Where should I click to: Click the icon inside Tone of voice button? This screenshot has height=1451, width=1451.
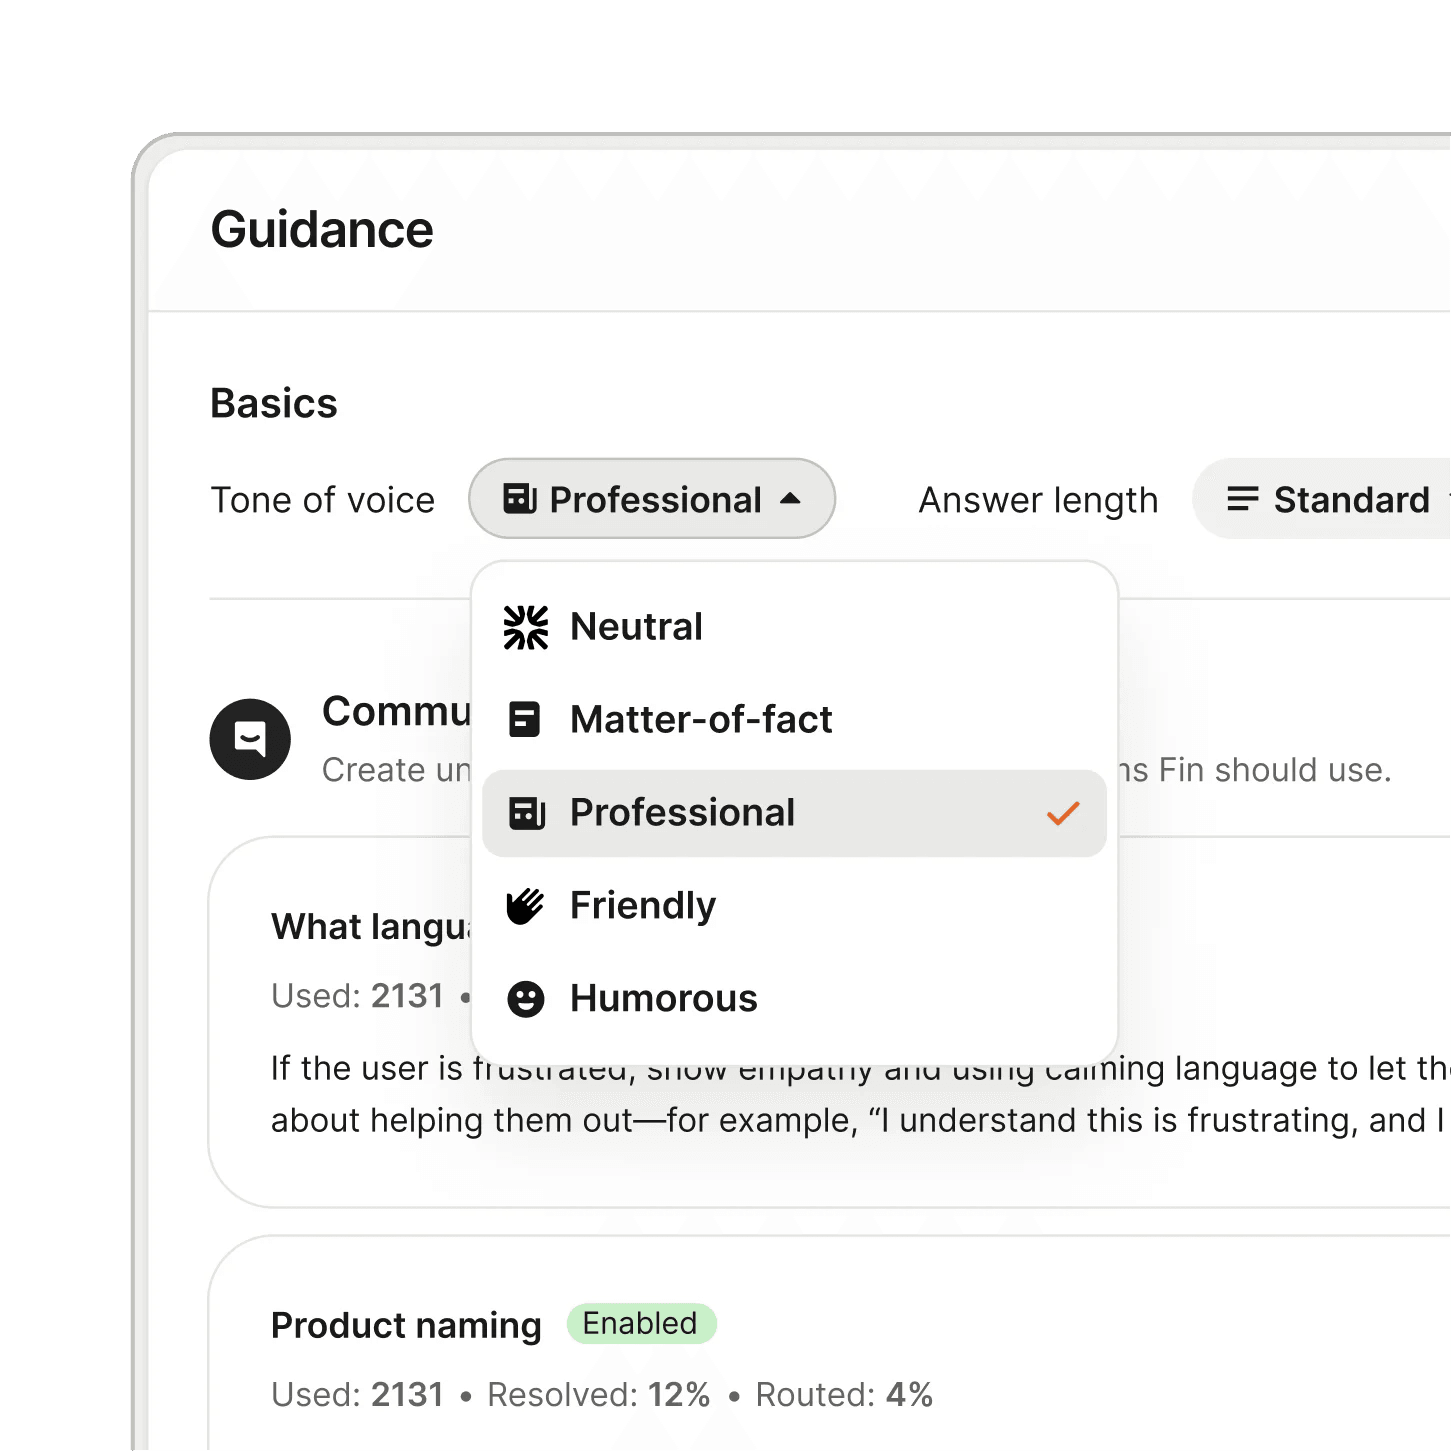tap(520, 499)
